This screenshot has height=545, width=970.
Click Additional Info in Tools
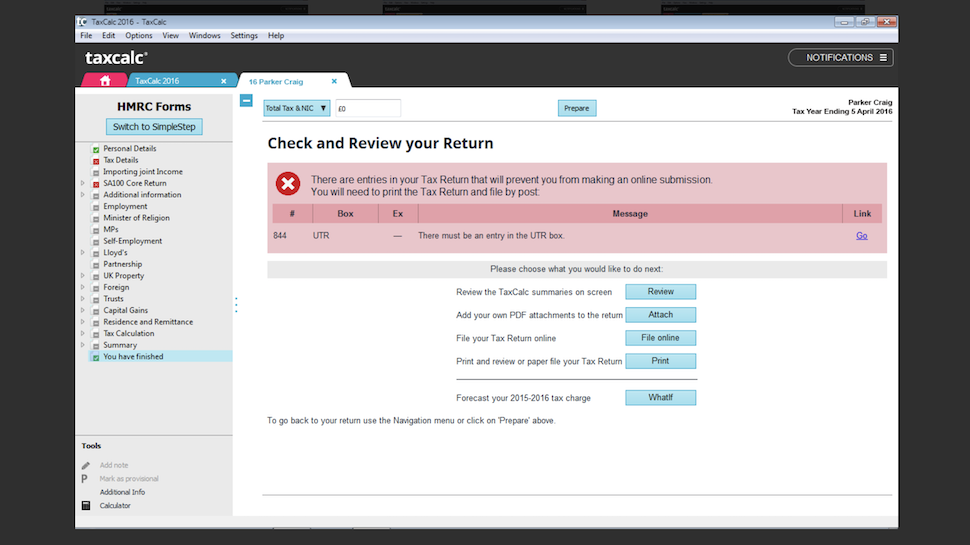[122, 492]
